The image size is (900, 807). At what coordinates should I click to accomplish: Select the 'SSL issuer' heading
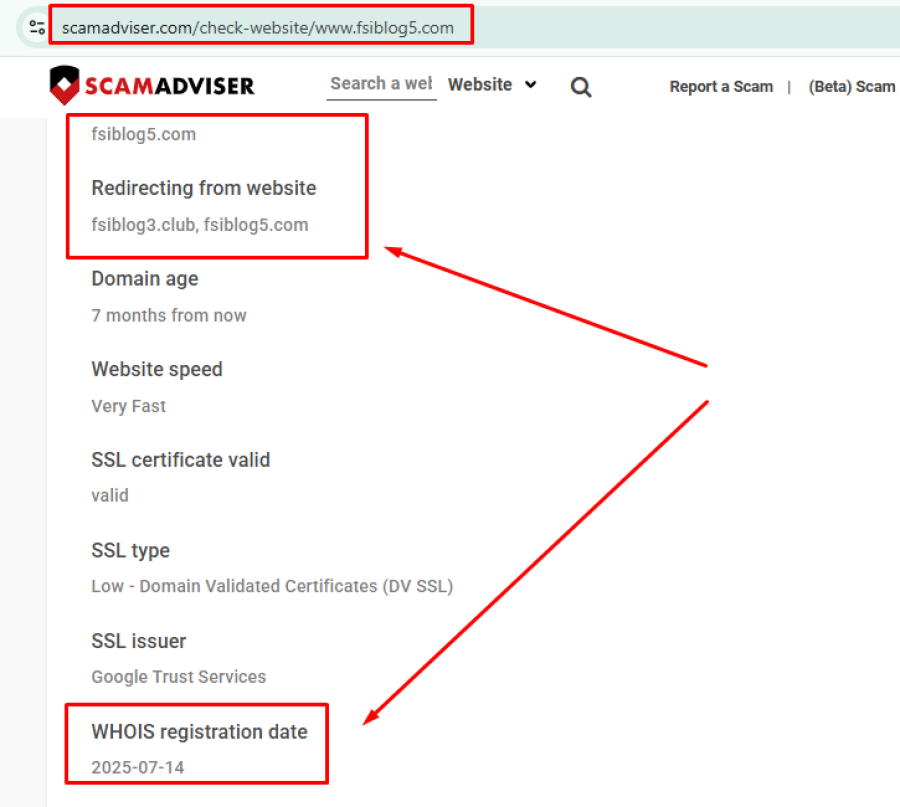[138, 641]
